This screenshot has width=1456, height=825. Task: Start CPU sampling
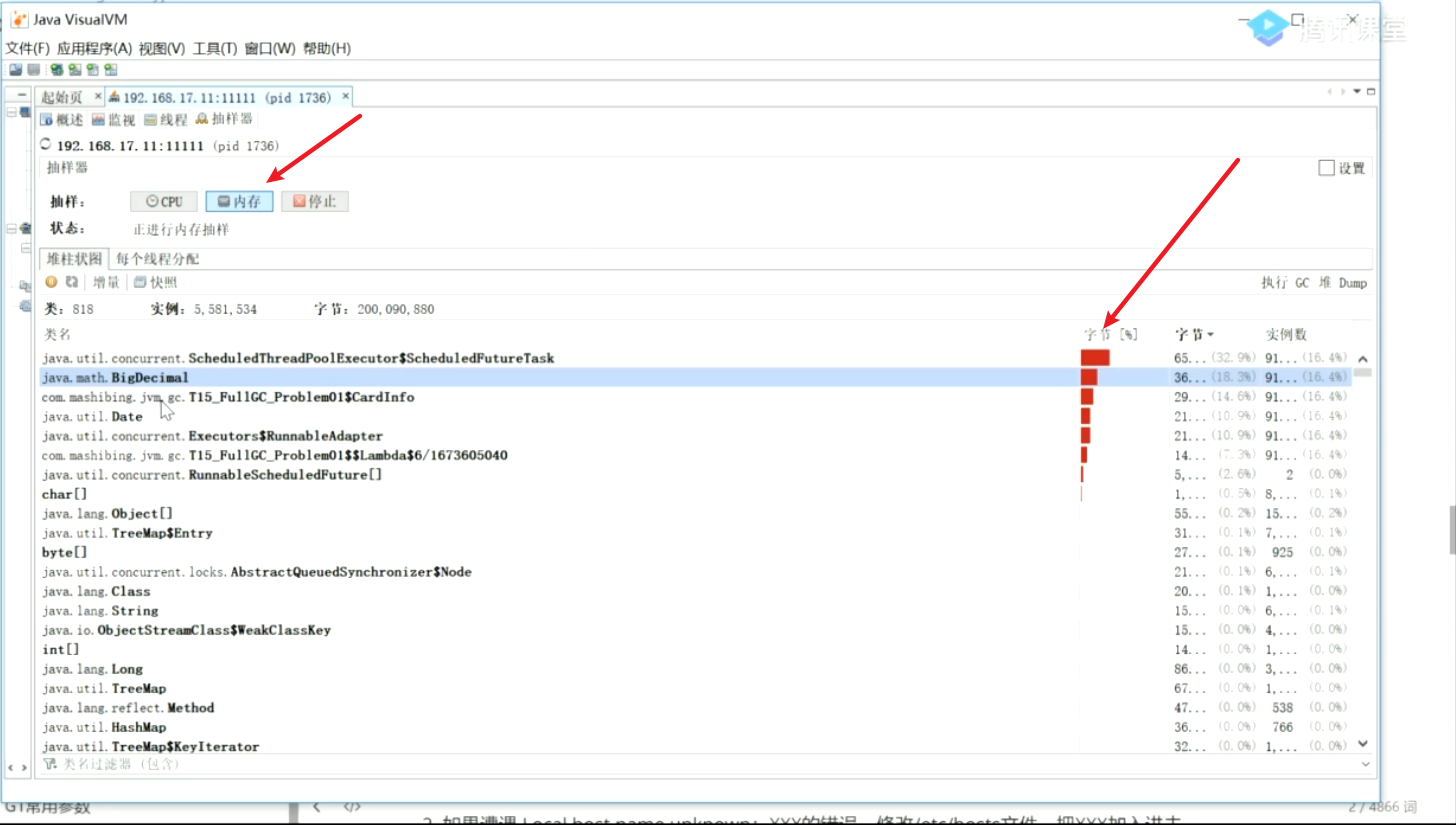coord(164,201)
